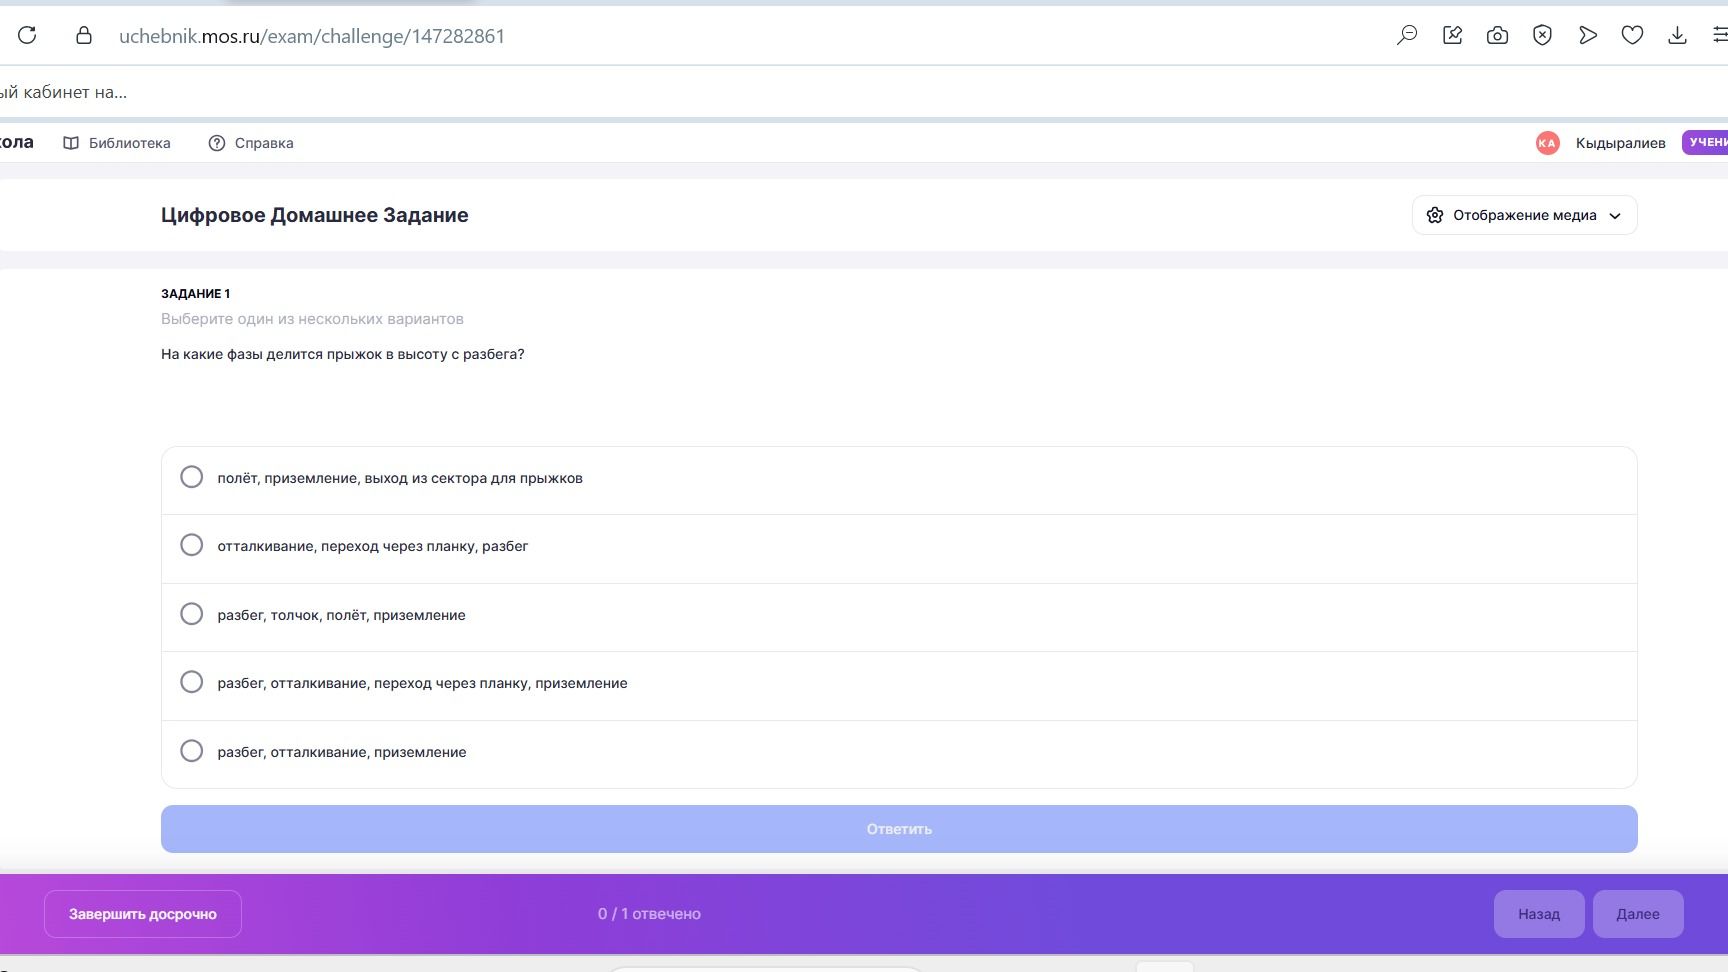
Task: Open the ad blocker shield icon
Action: (1542, 36)
